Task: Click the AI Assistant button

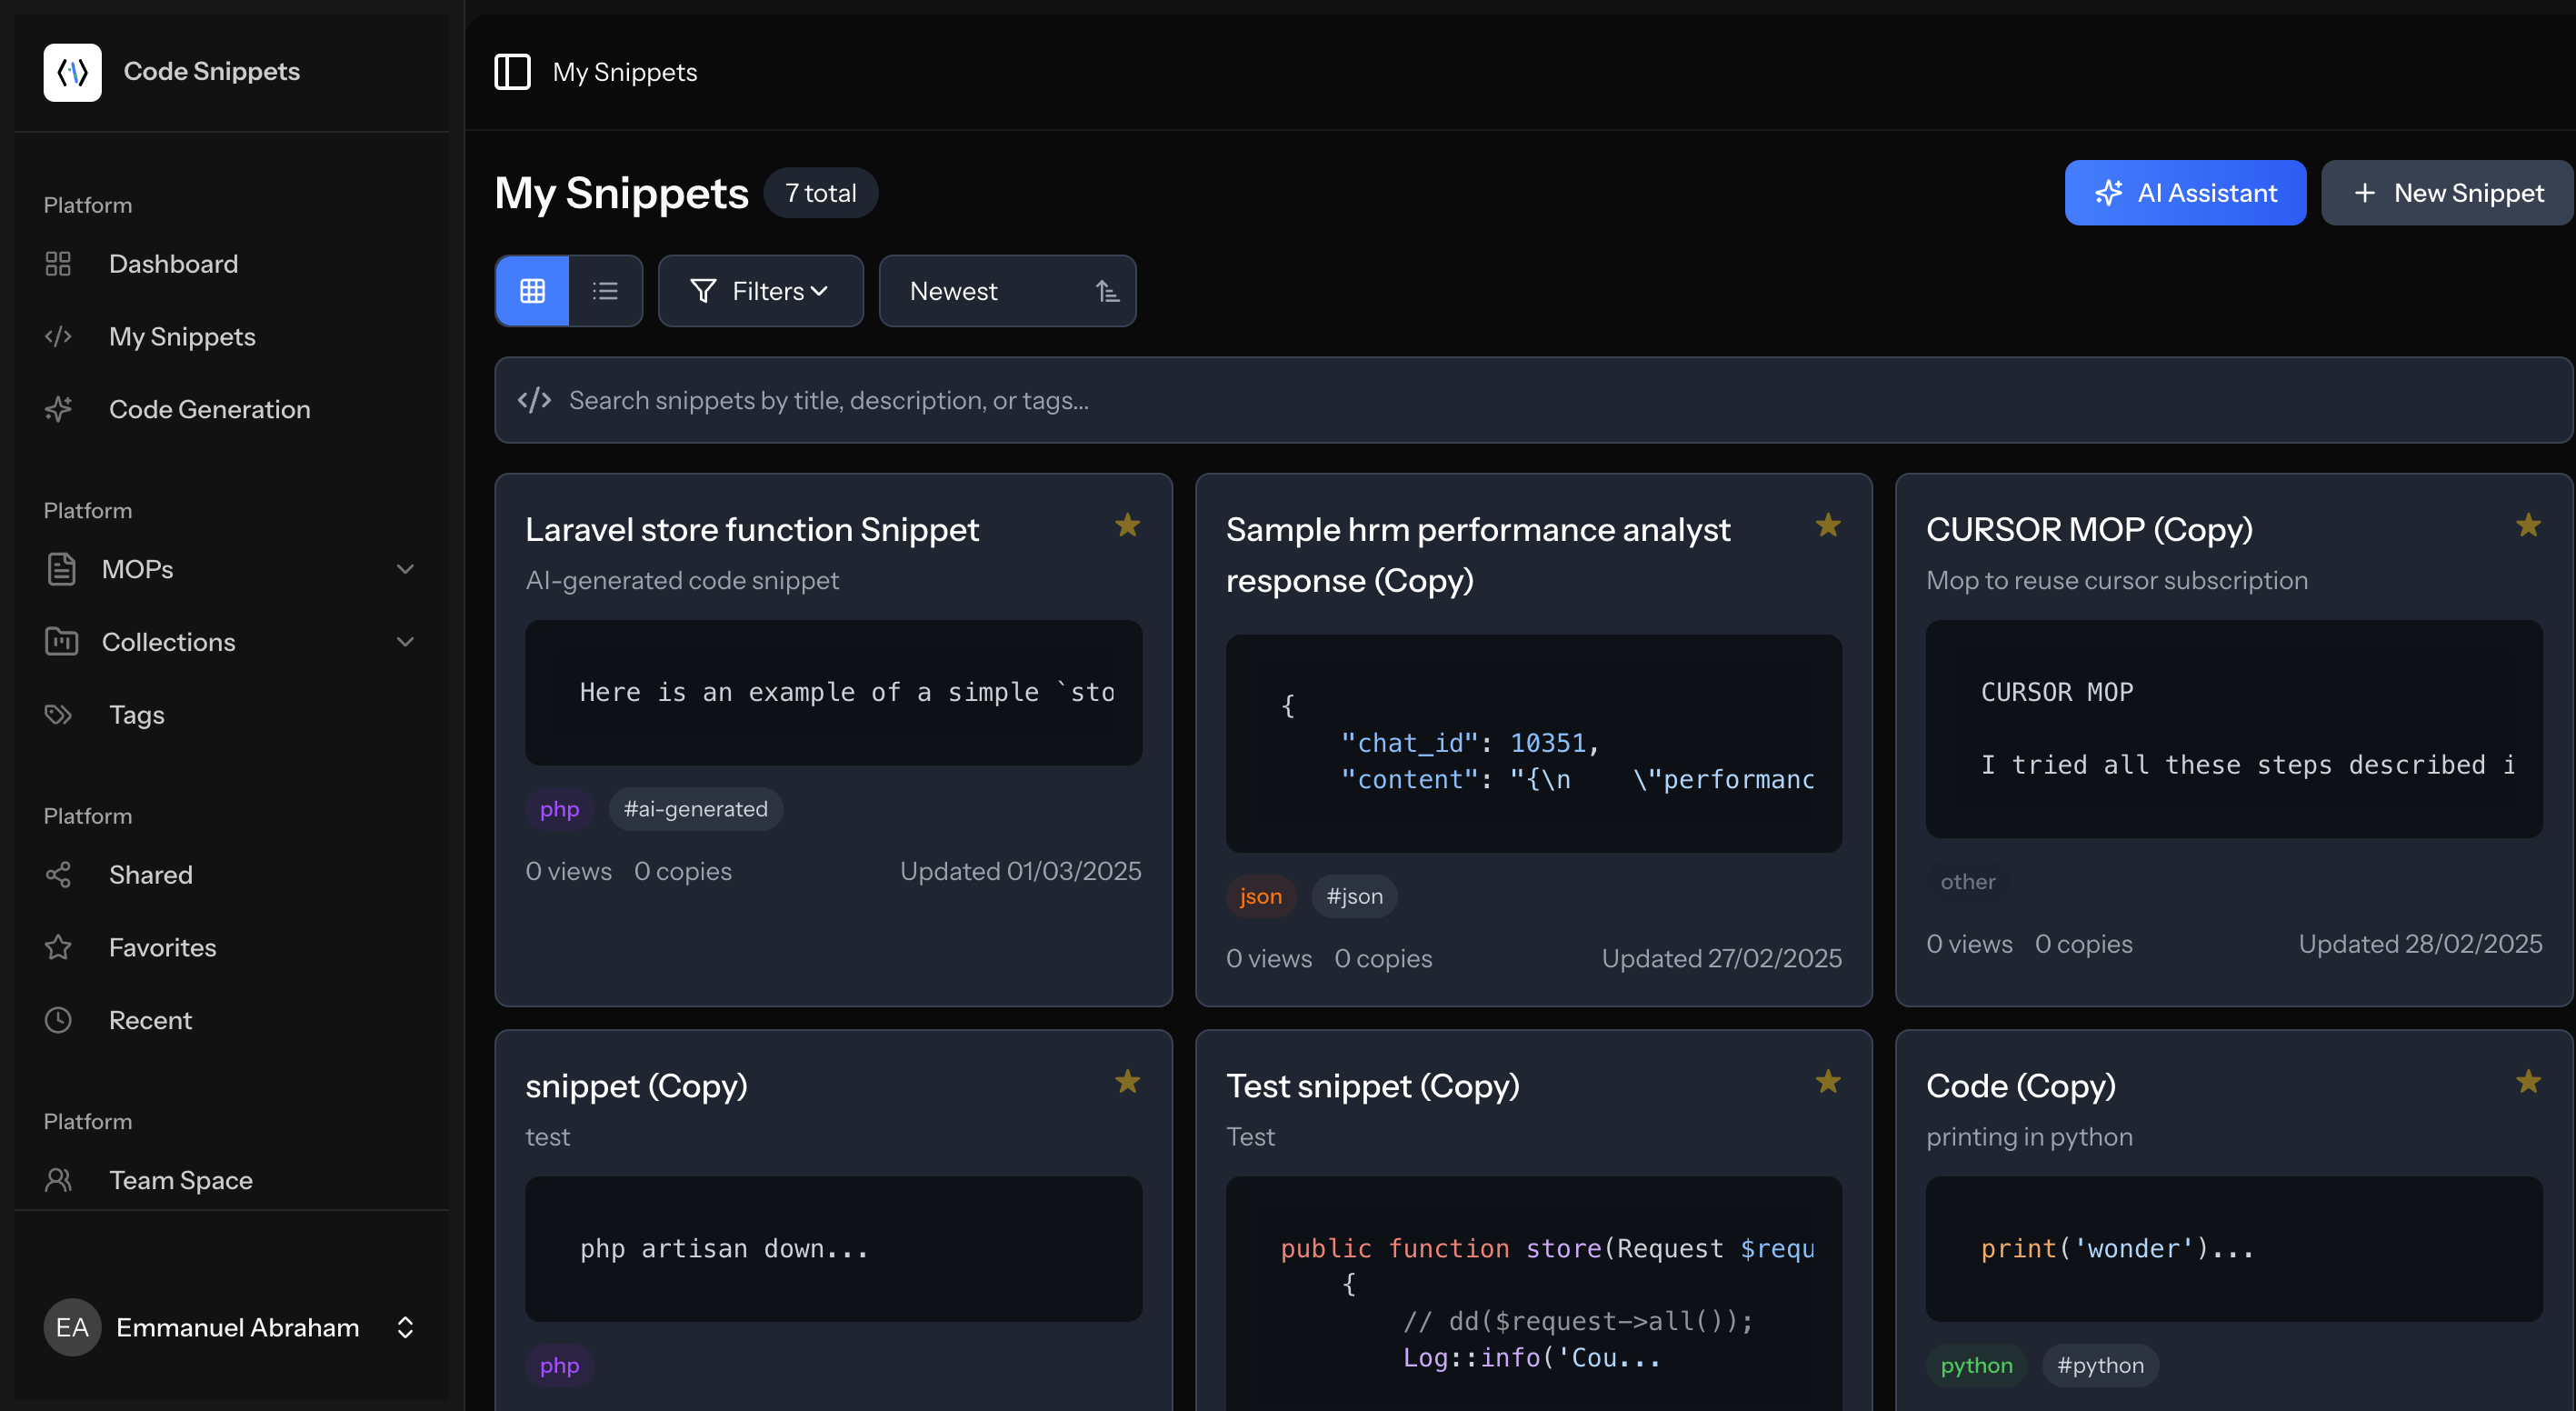Action: point(2185,193)
